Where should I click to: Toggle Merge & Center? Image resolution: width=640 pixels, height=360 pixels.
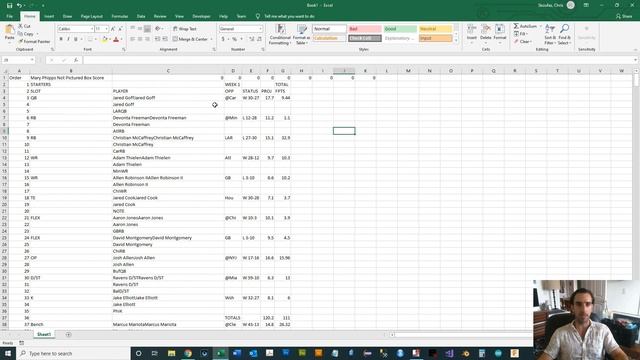click(190, 39)
